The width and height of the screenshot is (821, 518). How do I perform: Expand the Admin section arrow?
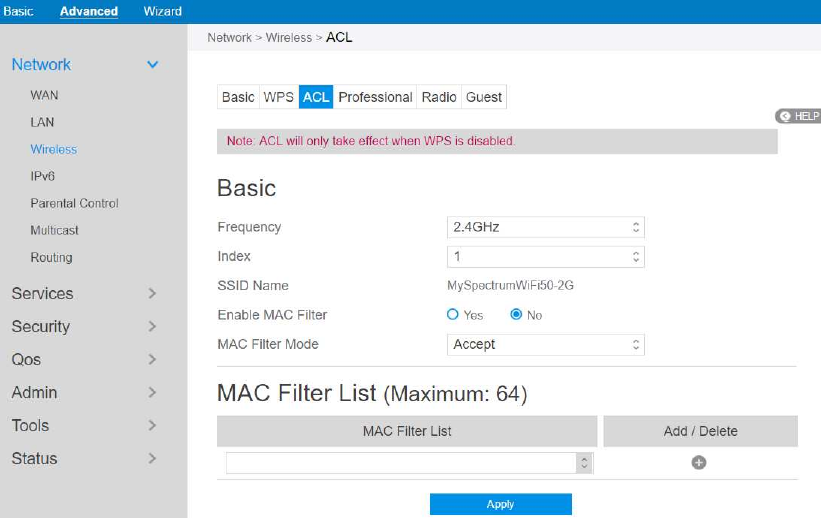point(152,393)
